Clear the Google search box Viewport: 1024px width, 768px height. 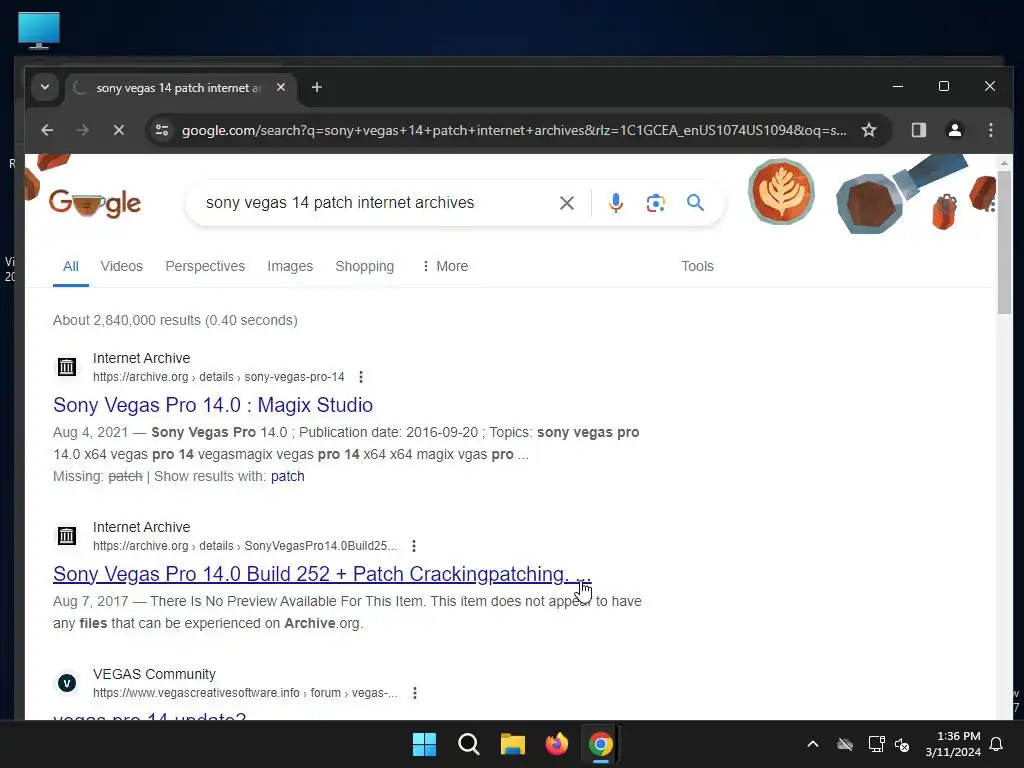[x=567, y=203]
